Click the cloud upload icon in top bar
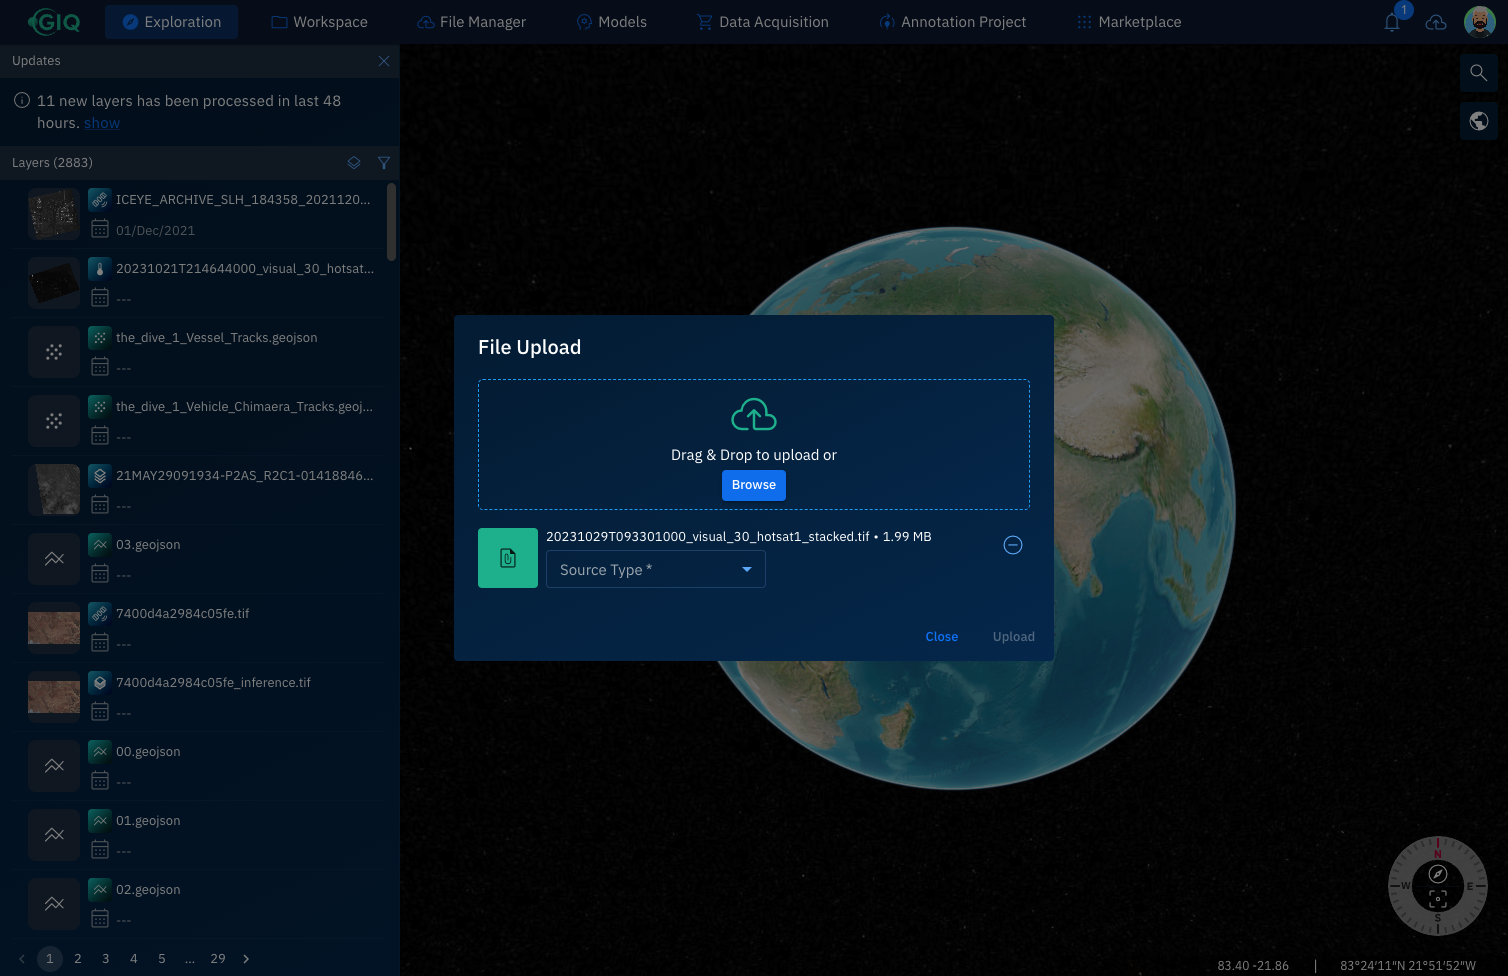The height and width of the screenshot is (976, 1508). [x=1436, y=22]
